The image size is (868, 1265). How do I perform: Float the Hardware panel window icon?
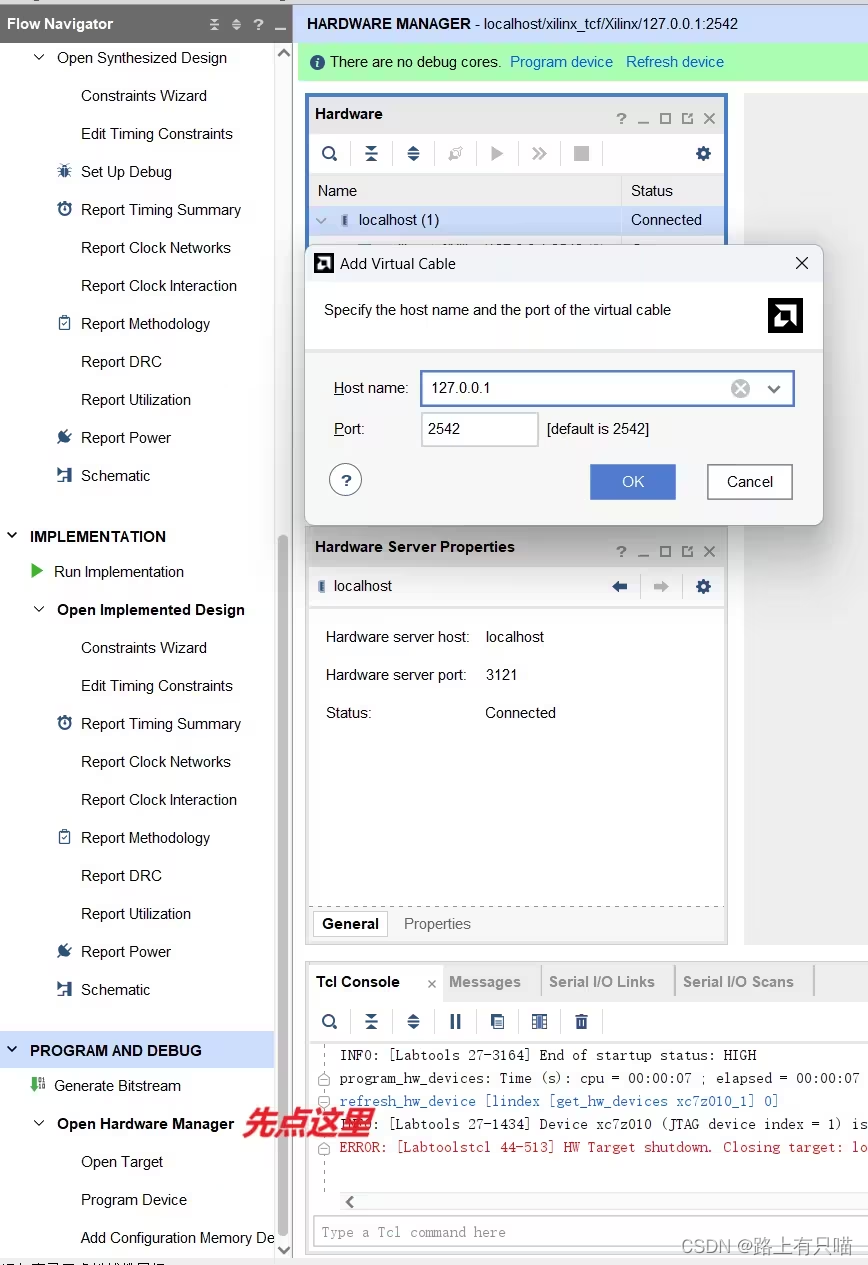(687, 118)
